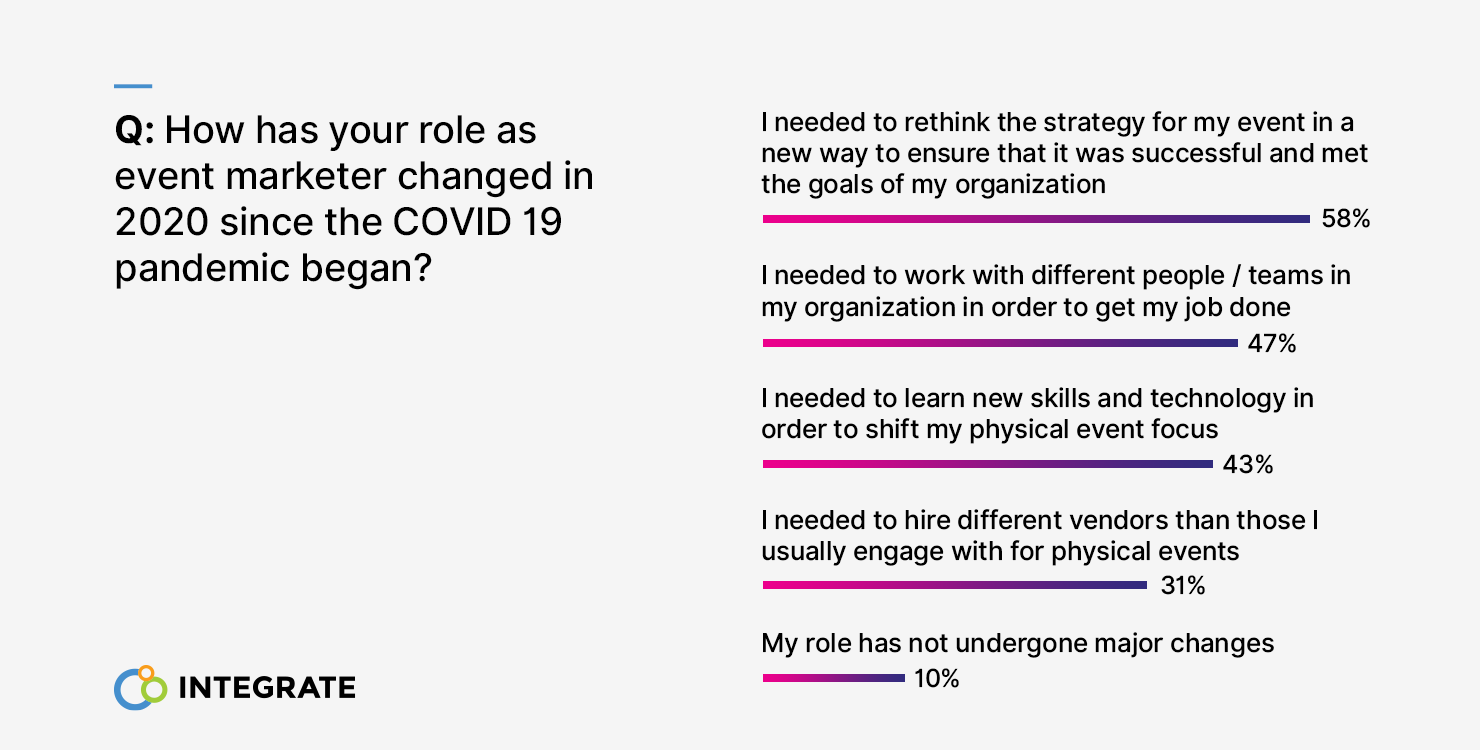The image size is (1480, 750).
Task: Click the 31% value label
Action: (x=1183, y=586)
